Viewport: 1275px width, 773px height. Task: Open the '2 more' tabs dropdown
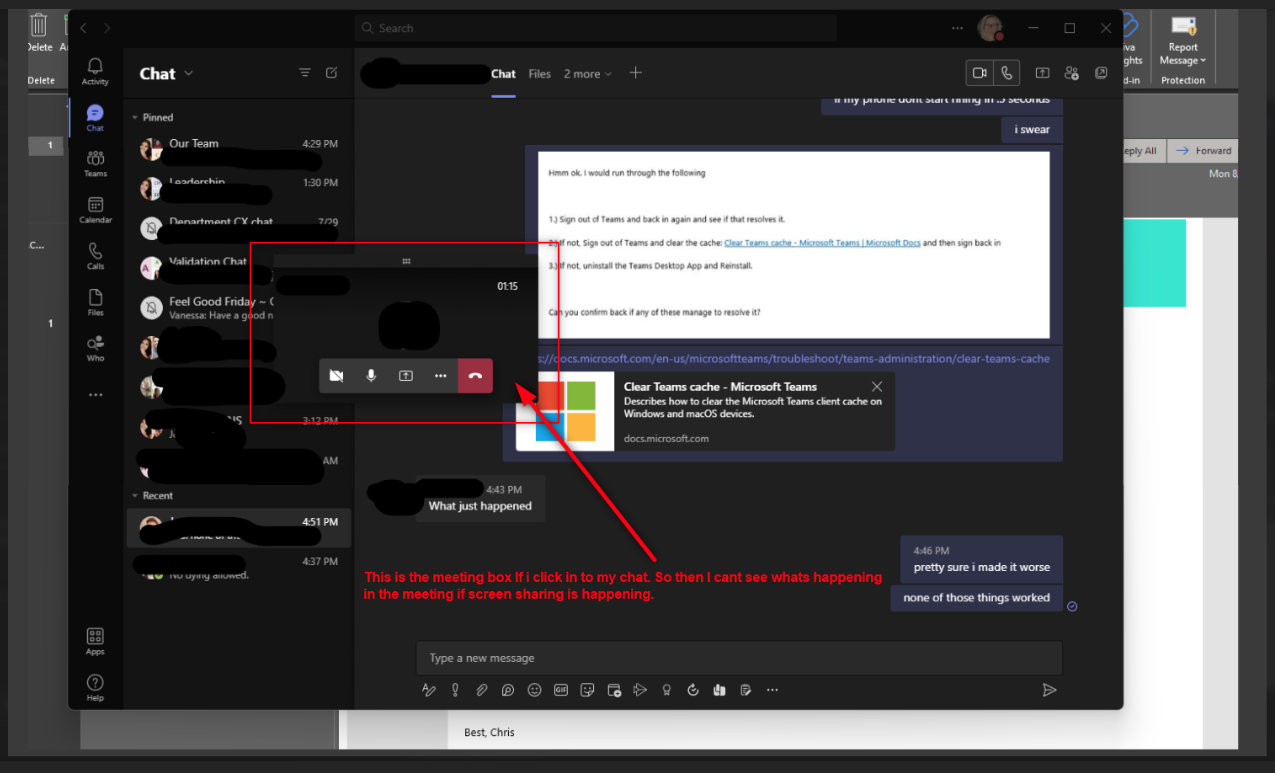(x=587, y=74)
